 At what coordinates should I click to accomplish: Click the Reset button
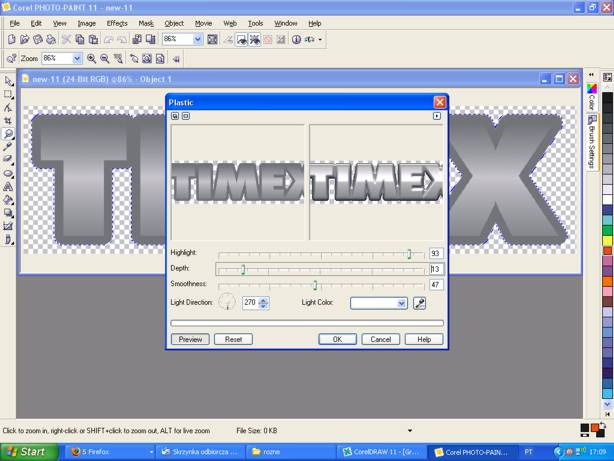tap(233, 339)
